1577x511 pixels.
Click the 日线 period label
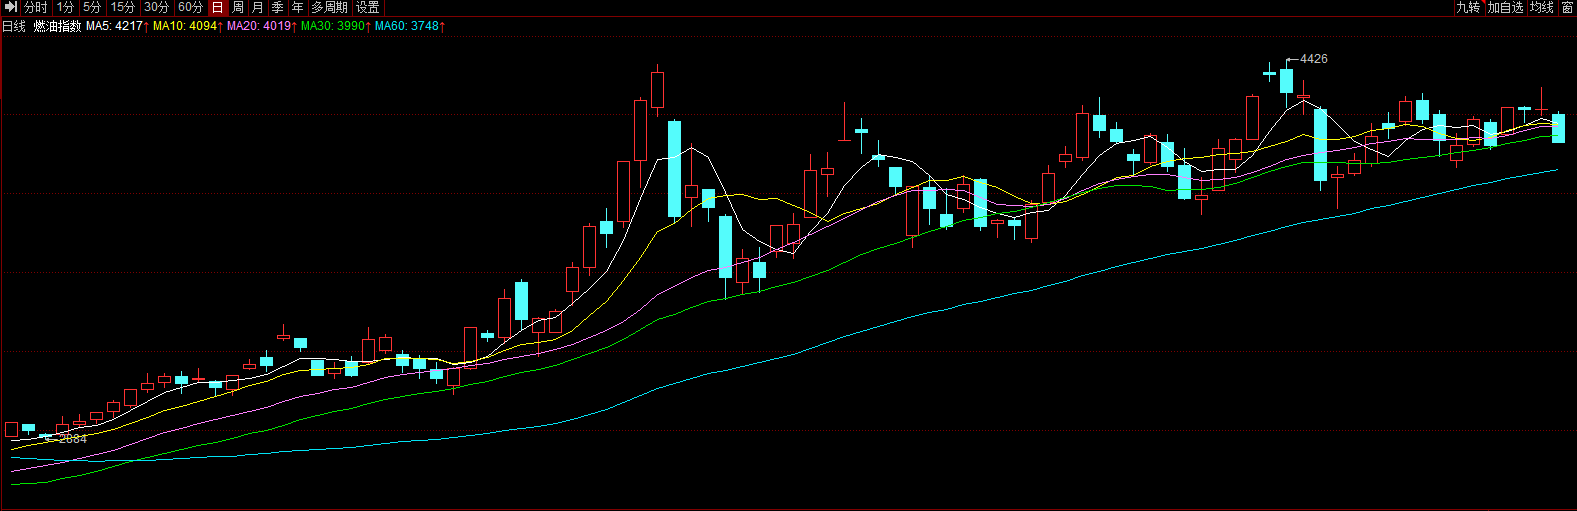pyautogui.click(x=14, y=26)
